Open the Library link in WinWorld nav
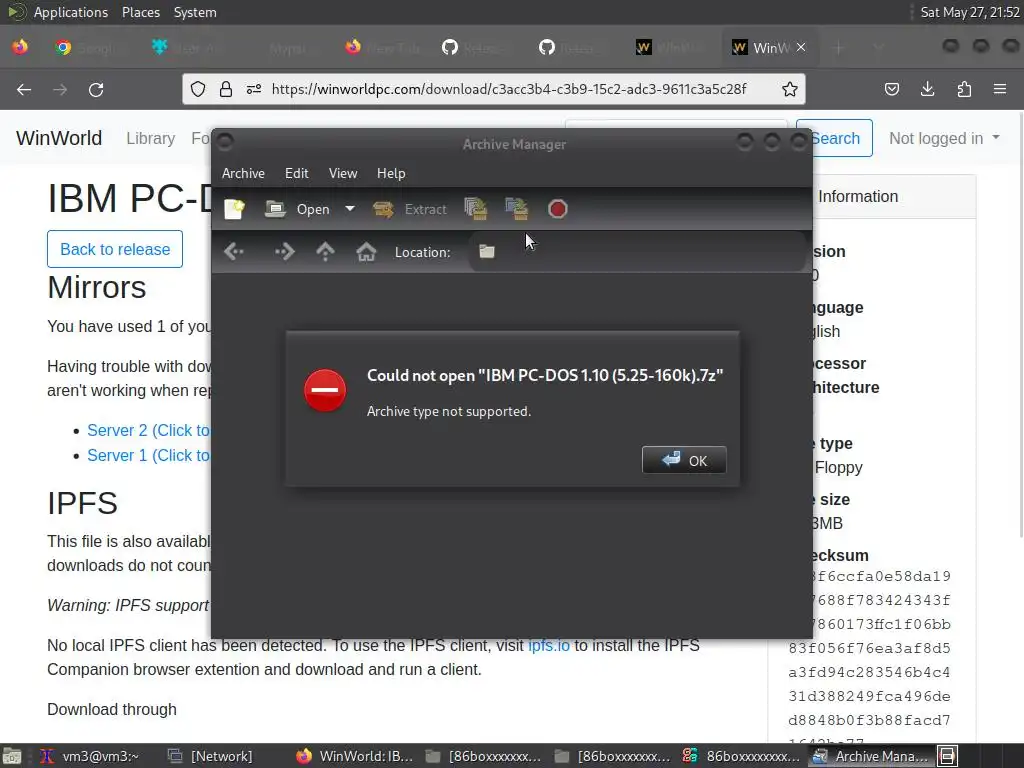The image size is (1024, 768). coord(150,138)
